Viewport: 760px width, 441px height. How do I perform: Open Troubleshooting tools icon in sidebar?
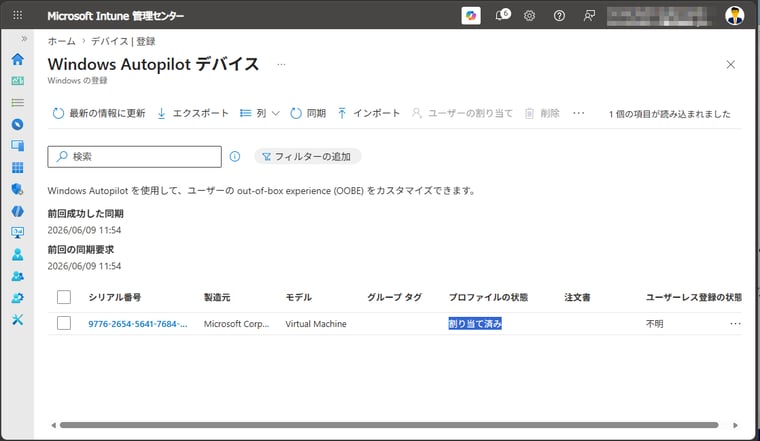[x=17, y=319]
